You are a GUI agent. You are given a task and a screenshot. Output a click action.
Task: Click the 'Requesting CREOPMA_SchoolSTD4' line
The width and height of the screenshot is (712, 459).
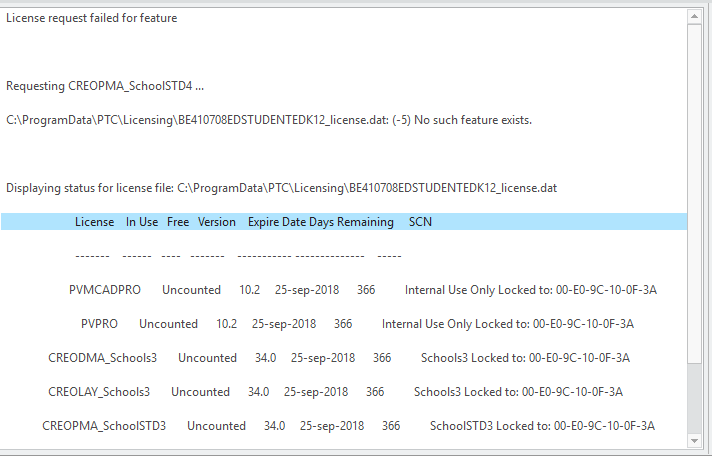tap(105, 86)
